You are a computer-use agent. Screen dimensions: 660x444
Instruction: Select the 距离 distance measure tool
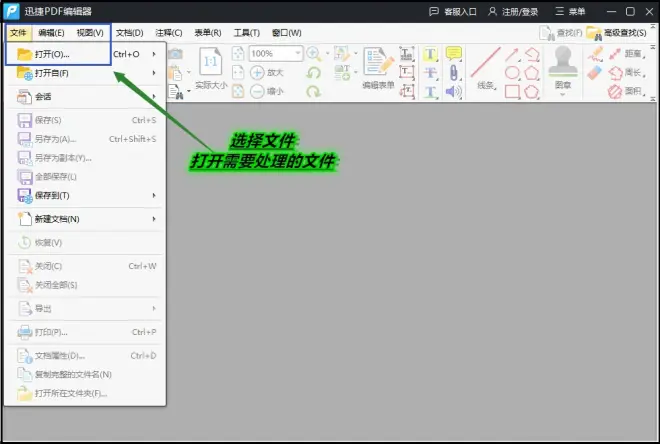627,53
